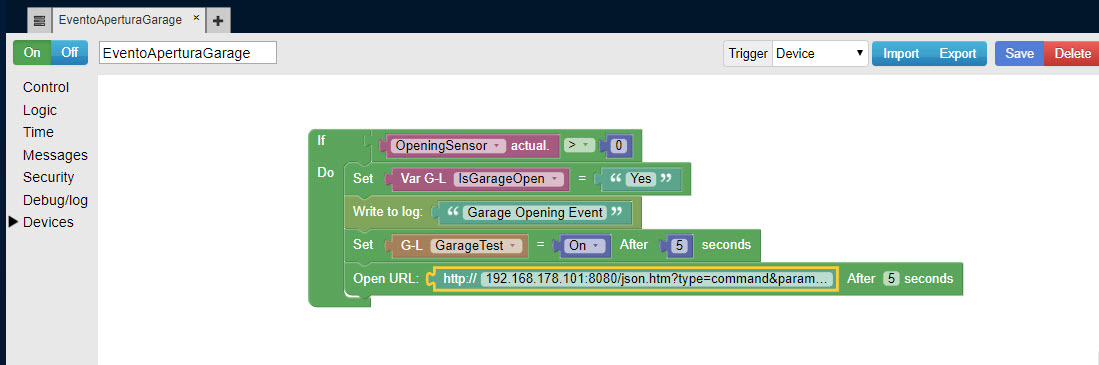Click the Export button
Screen dimensions: 1099x365
point(957,53)
